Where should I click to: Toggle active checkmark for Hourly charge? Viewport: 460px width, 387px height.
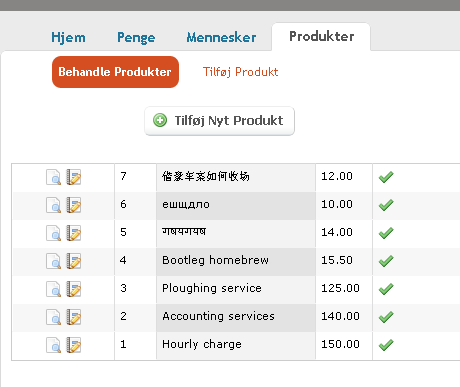[x=386, y=345]
